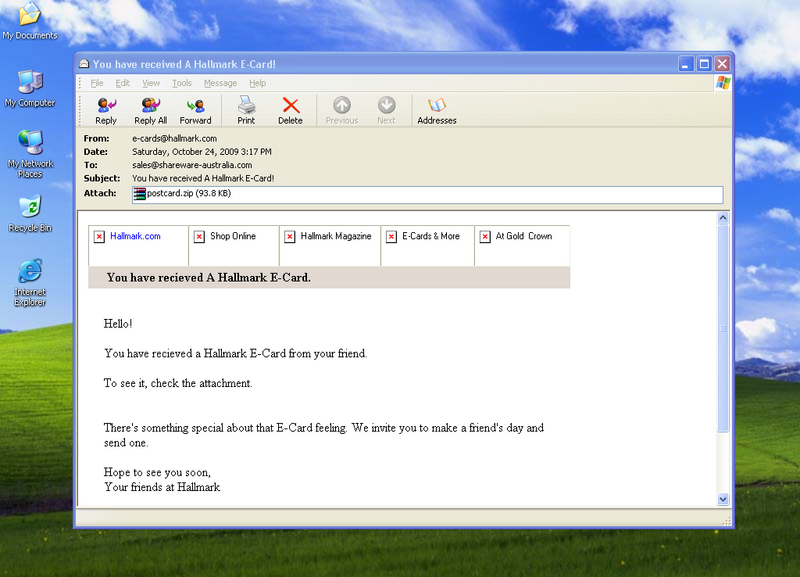Viewport: 800px width, 577px height.
Task: Click broken image beside E-Cards & More
Action: pos(391,236)
